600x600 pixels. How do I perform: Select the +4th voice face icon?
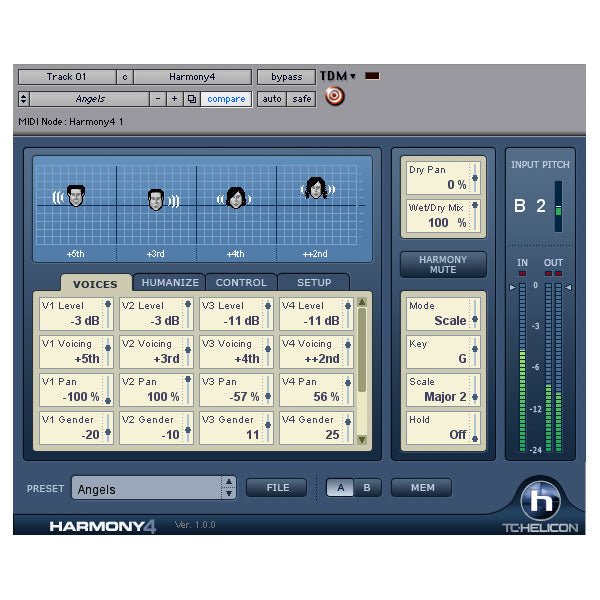click(235, 197)
